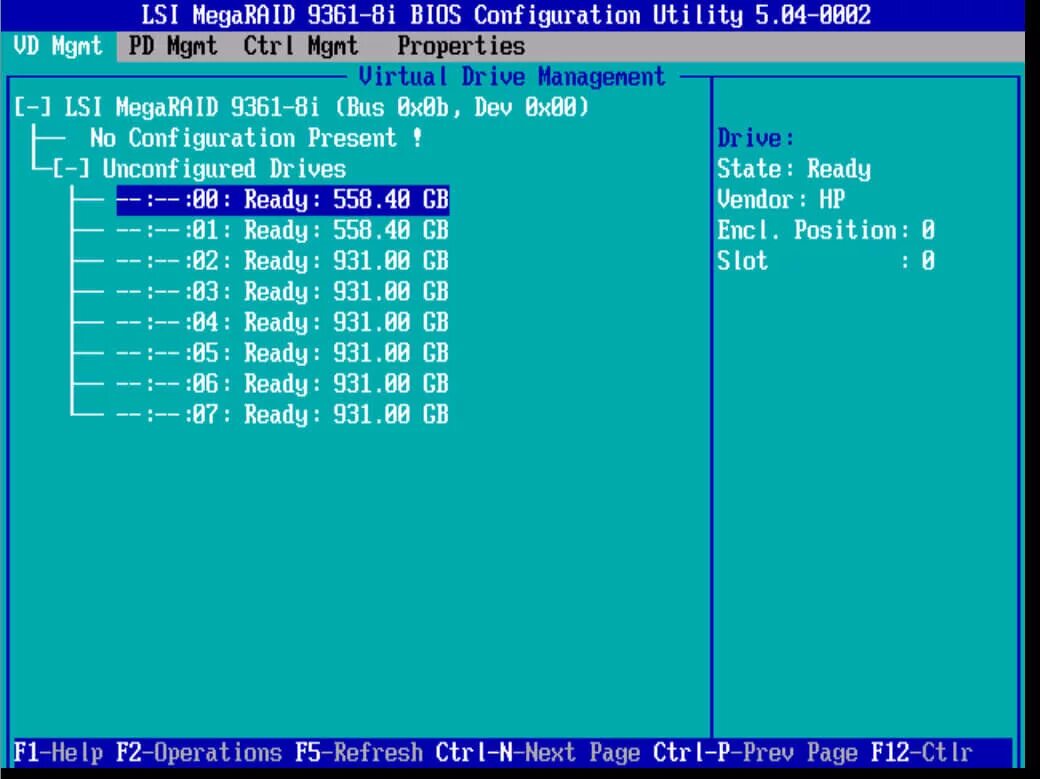
Task: Select the Unconfigured Drives label
Action: pyautogui.click(x=224, y=169)
